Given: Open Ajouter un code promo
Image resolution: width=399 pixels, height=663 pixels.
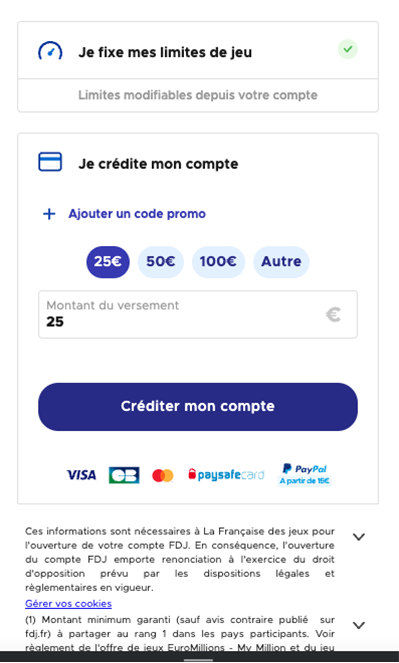Looking at the screenshot, I should coord(137,214).
